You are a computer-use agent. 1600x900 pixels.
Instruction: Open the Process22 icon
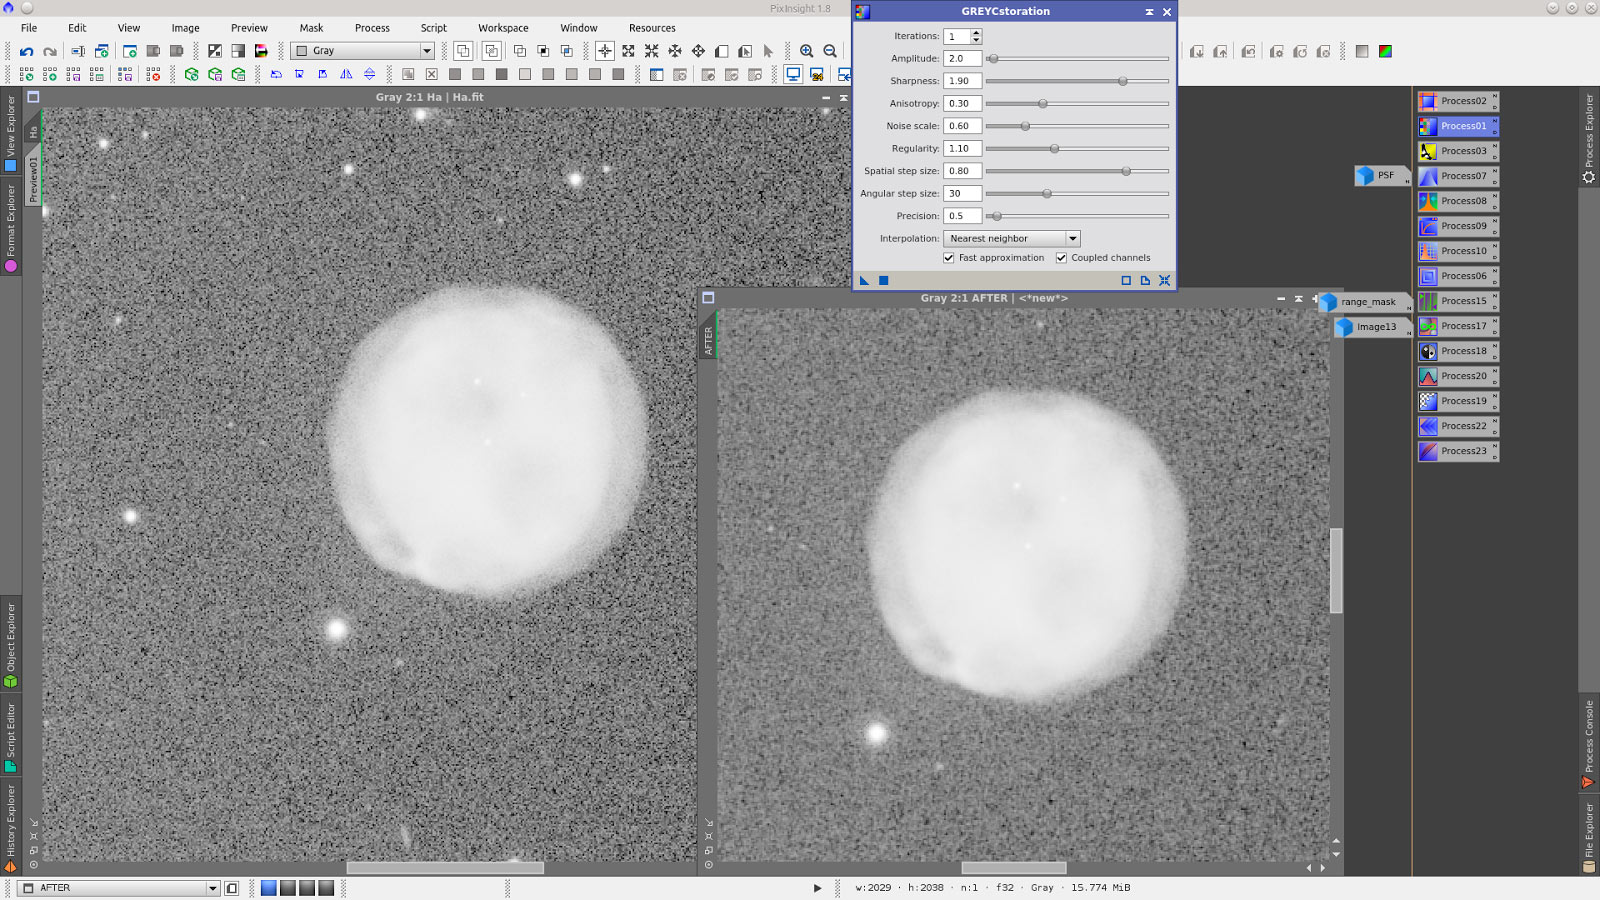[1459, 426]
